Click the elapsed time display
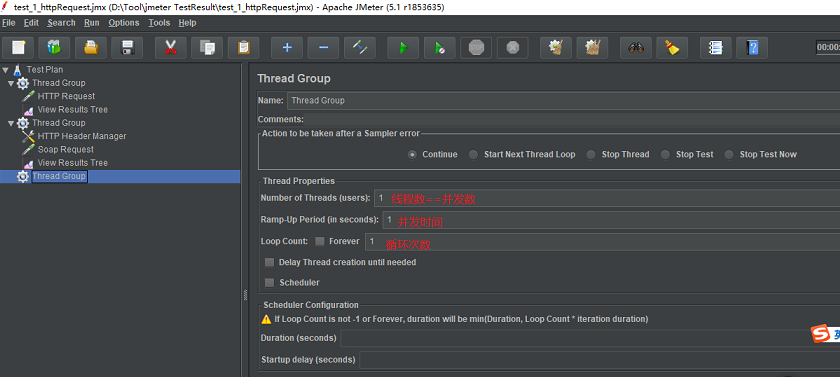Image resolution: width=840 pixels, height=377 pixels. click(x=828, y=48)
